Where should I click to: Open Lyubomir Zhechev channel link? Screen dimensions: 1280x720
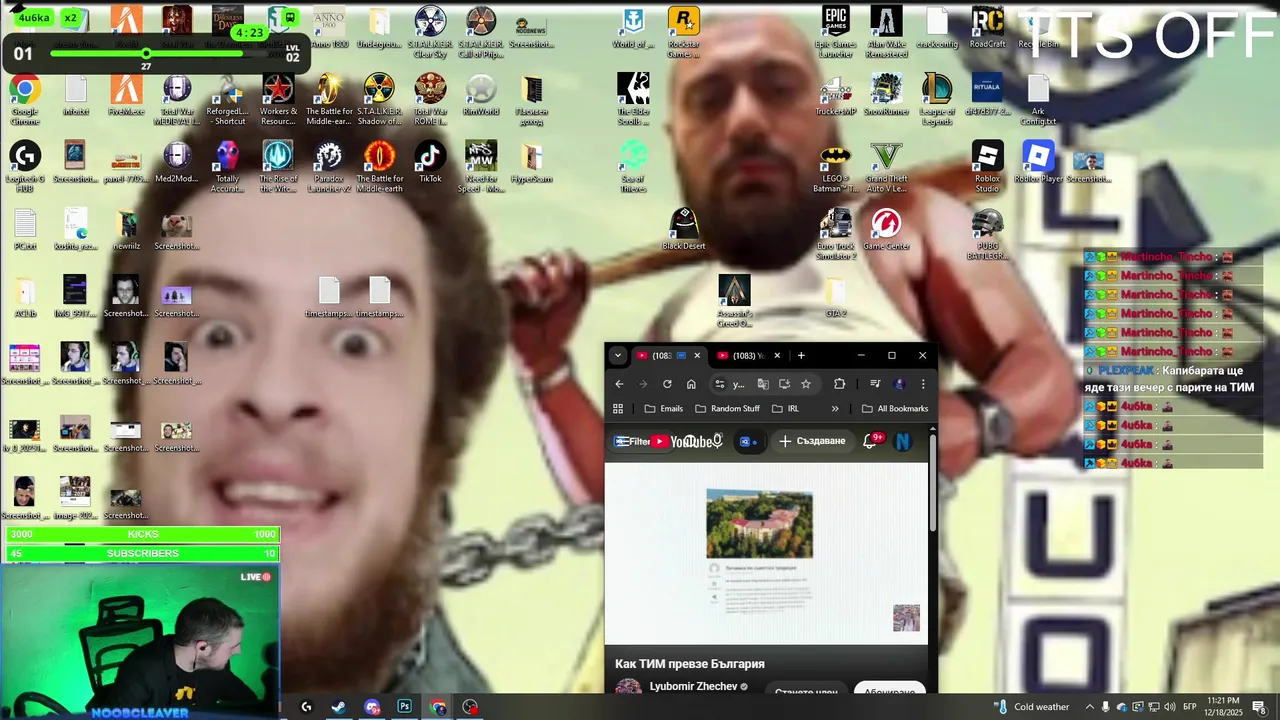pyautogui.click(x=693, y=687)
